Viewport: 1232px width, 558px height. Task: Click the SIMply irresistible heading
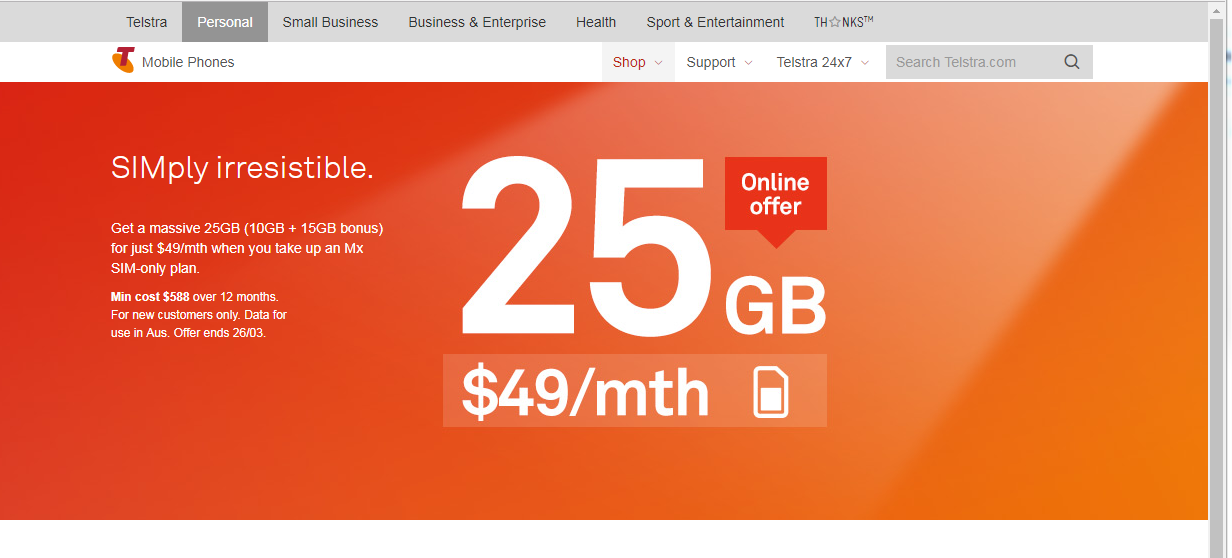coord(242,168)
